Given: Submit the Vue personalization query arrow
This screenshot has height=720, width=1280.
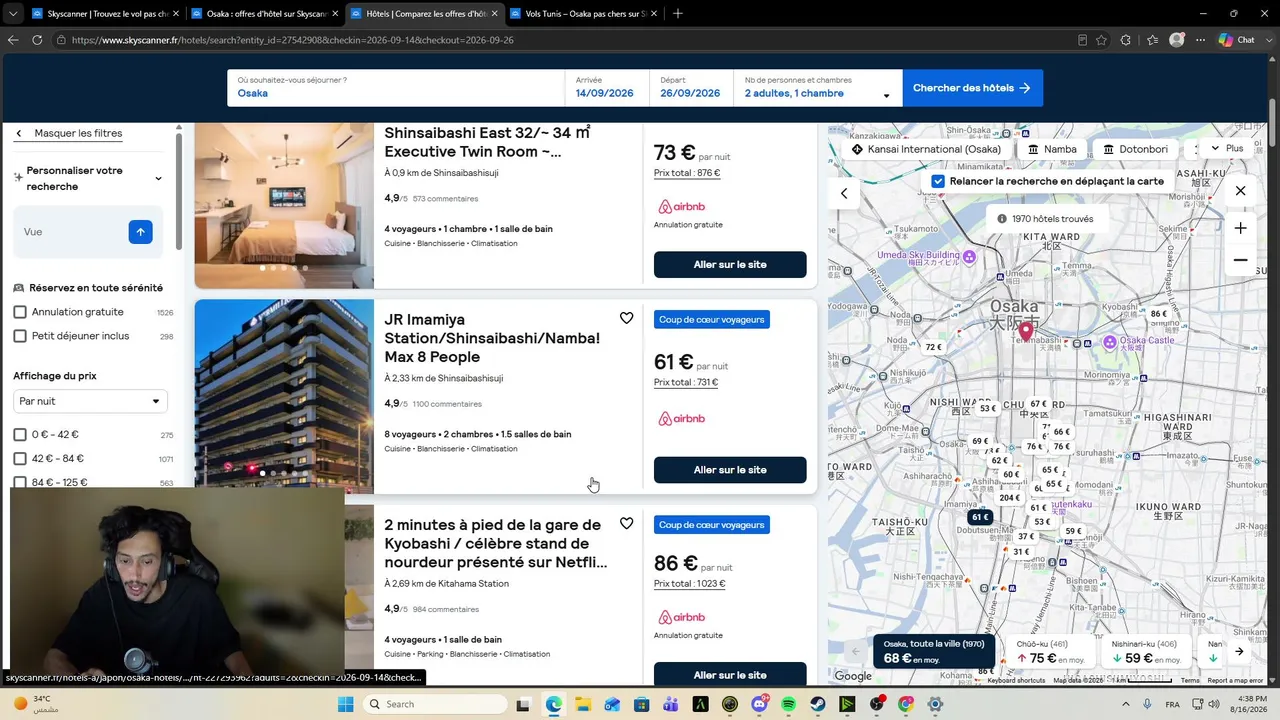Looking at the screenshot, I should tap(140, 231).
